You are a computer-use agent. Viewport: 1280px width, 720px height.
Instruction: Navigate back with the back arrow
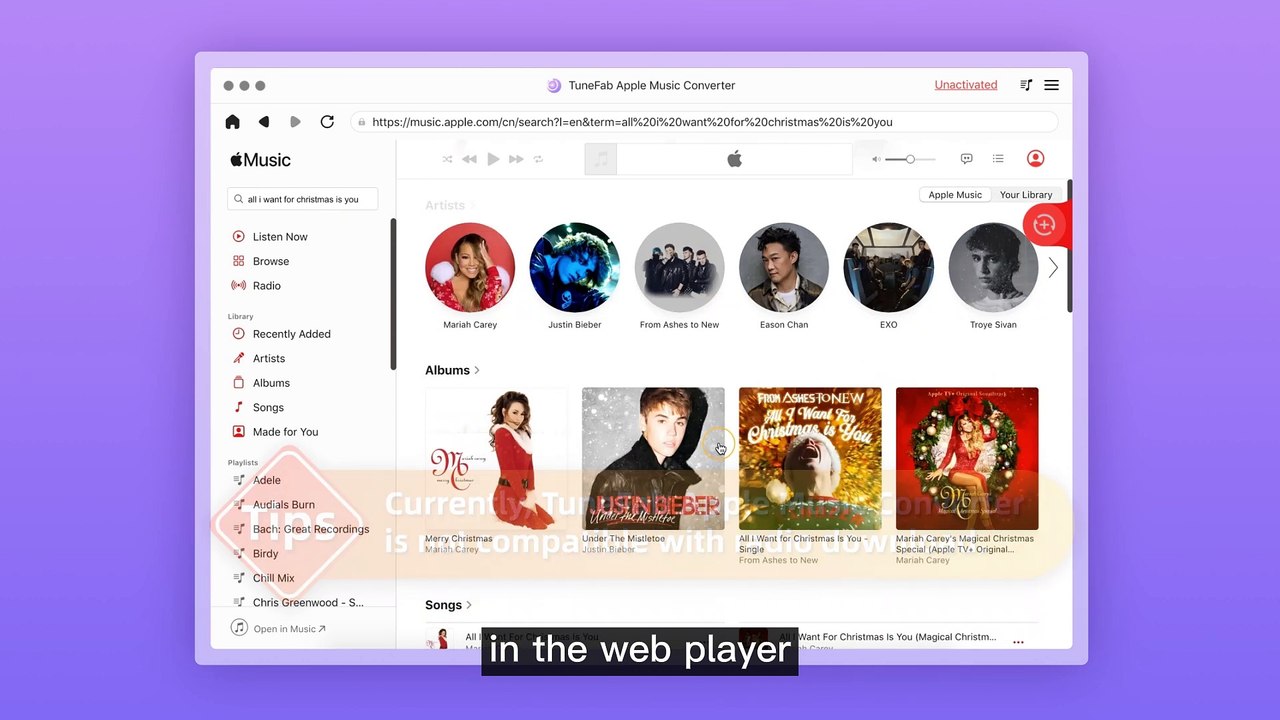click(264, 122)
